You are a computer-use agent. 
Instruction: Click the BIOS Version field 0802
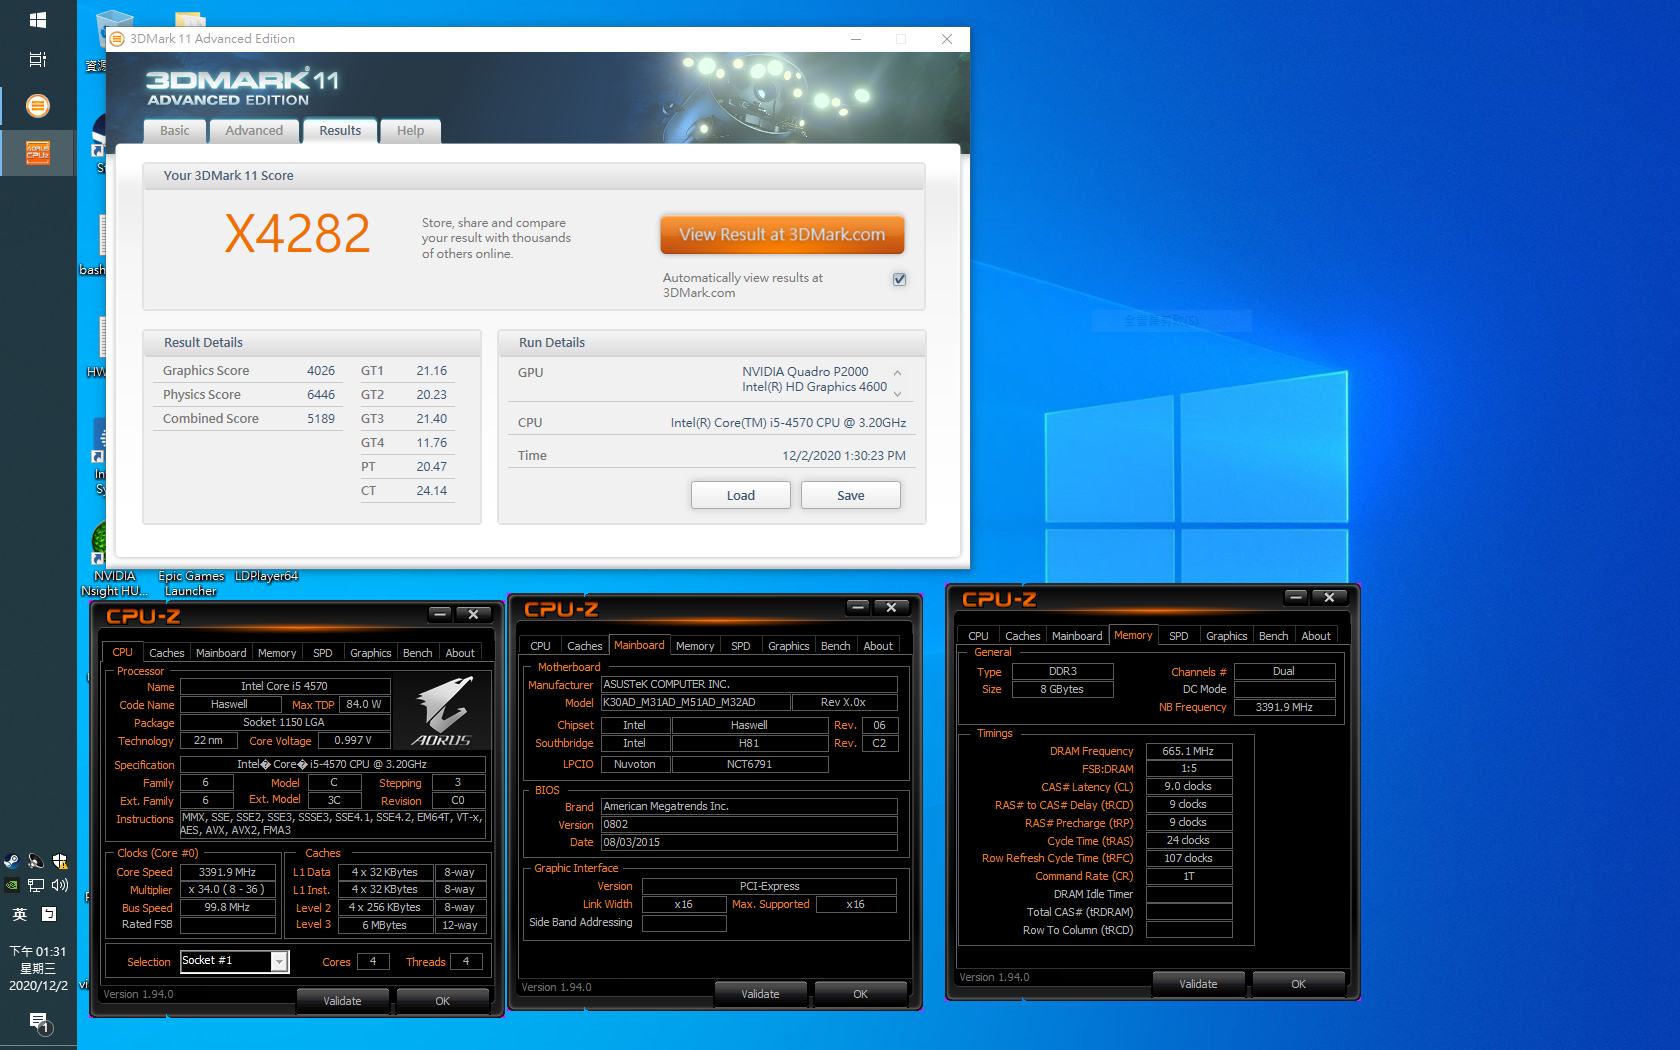click(748, 825)
